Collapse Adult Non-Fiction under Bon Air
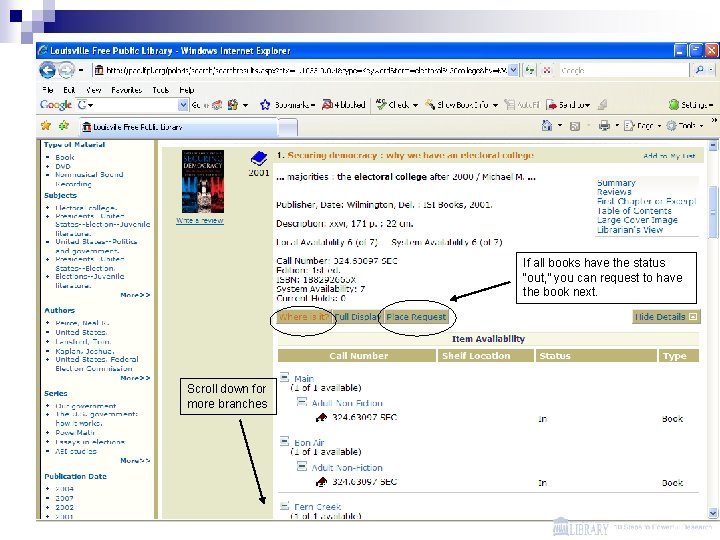Viewport: 720px width, 540px height. point(302,467)
